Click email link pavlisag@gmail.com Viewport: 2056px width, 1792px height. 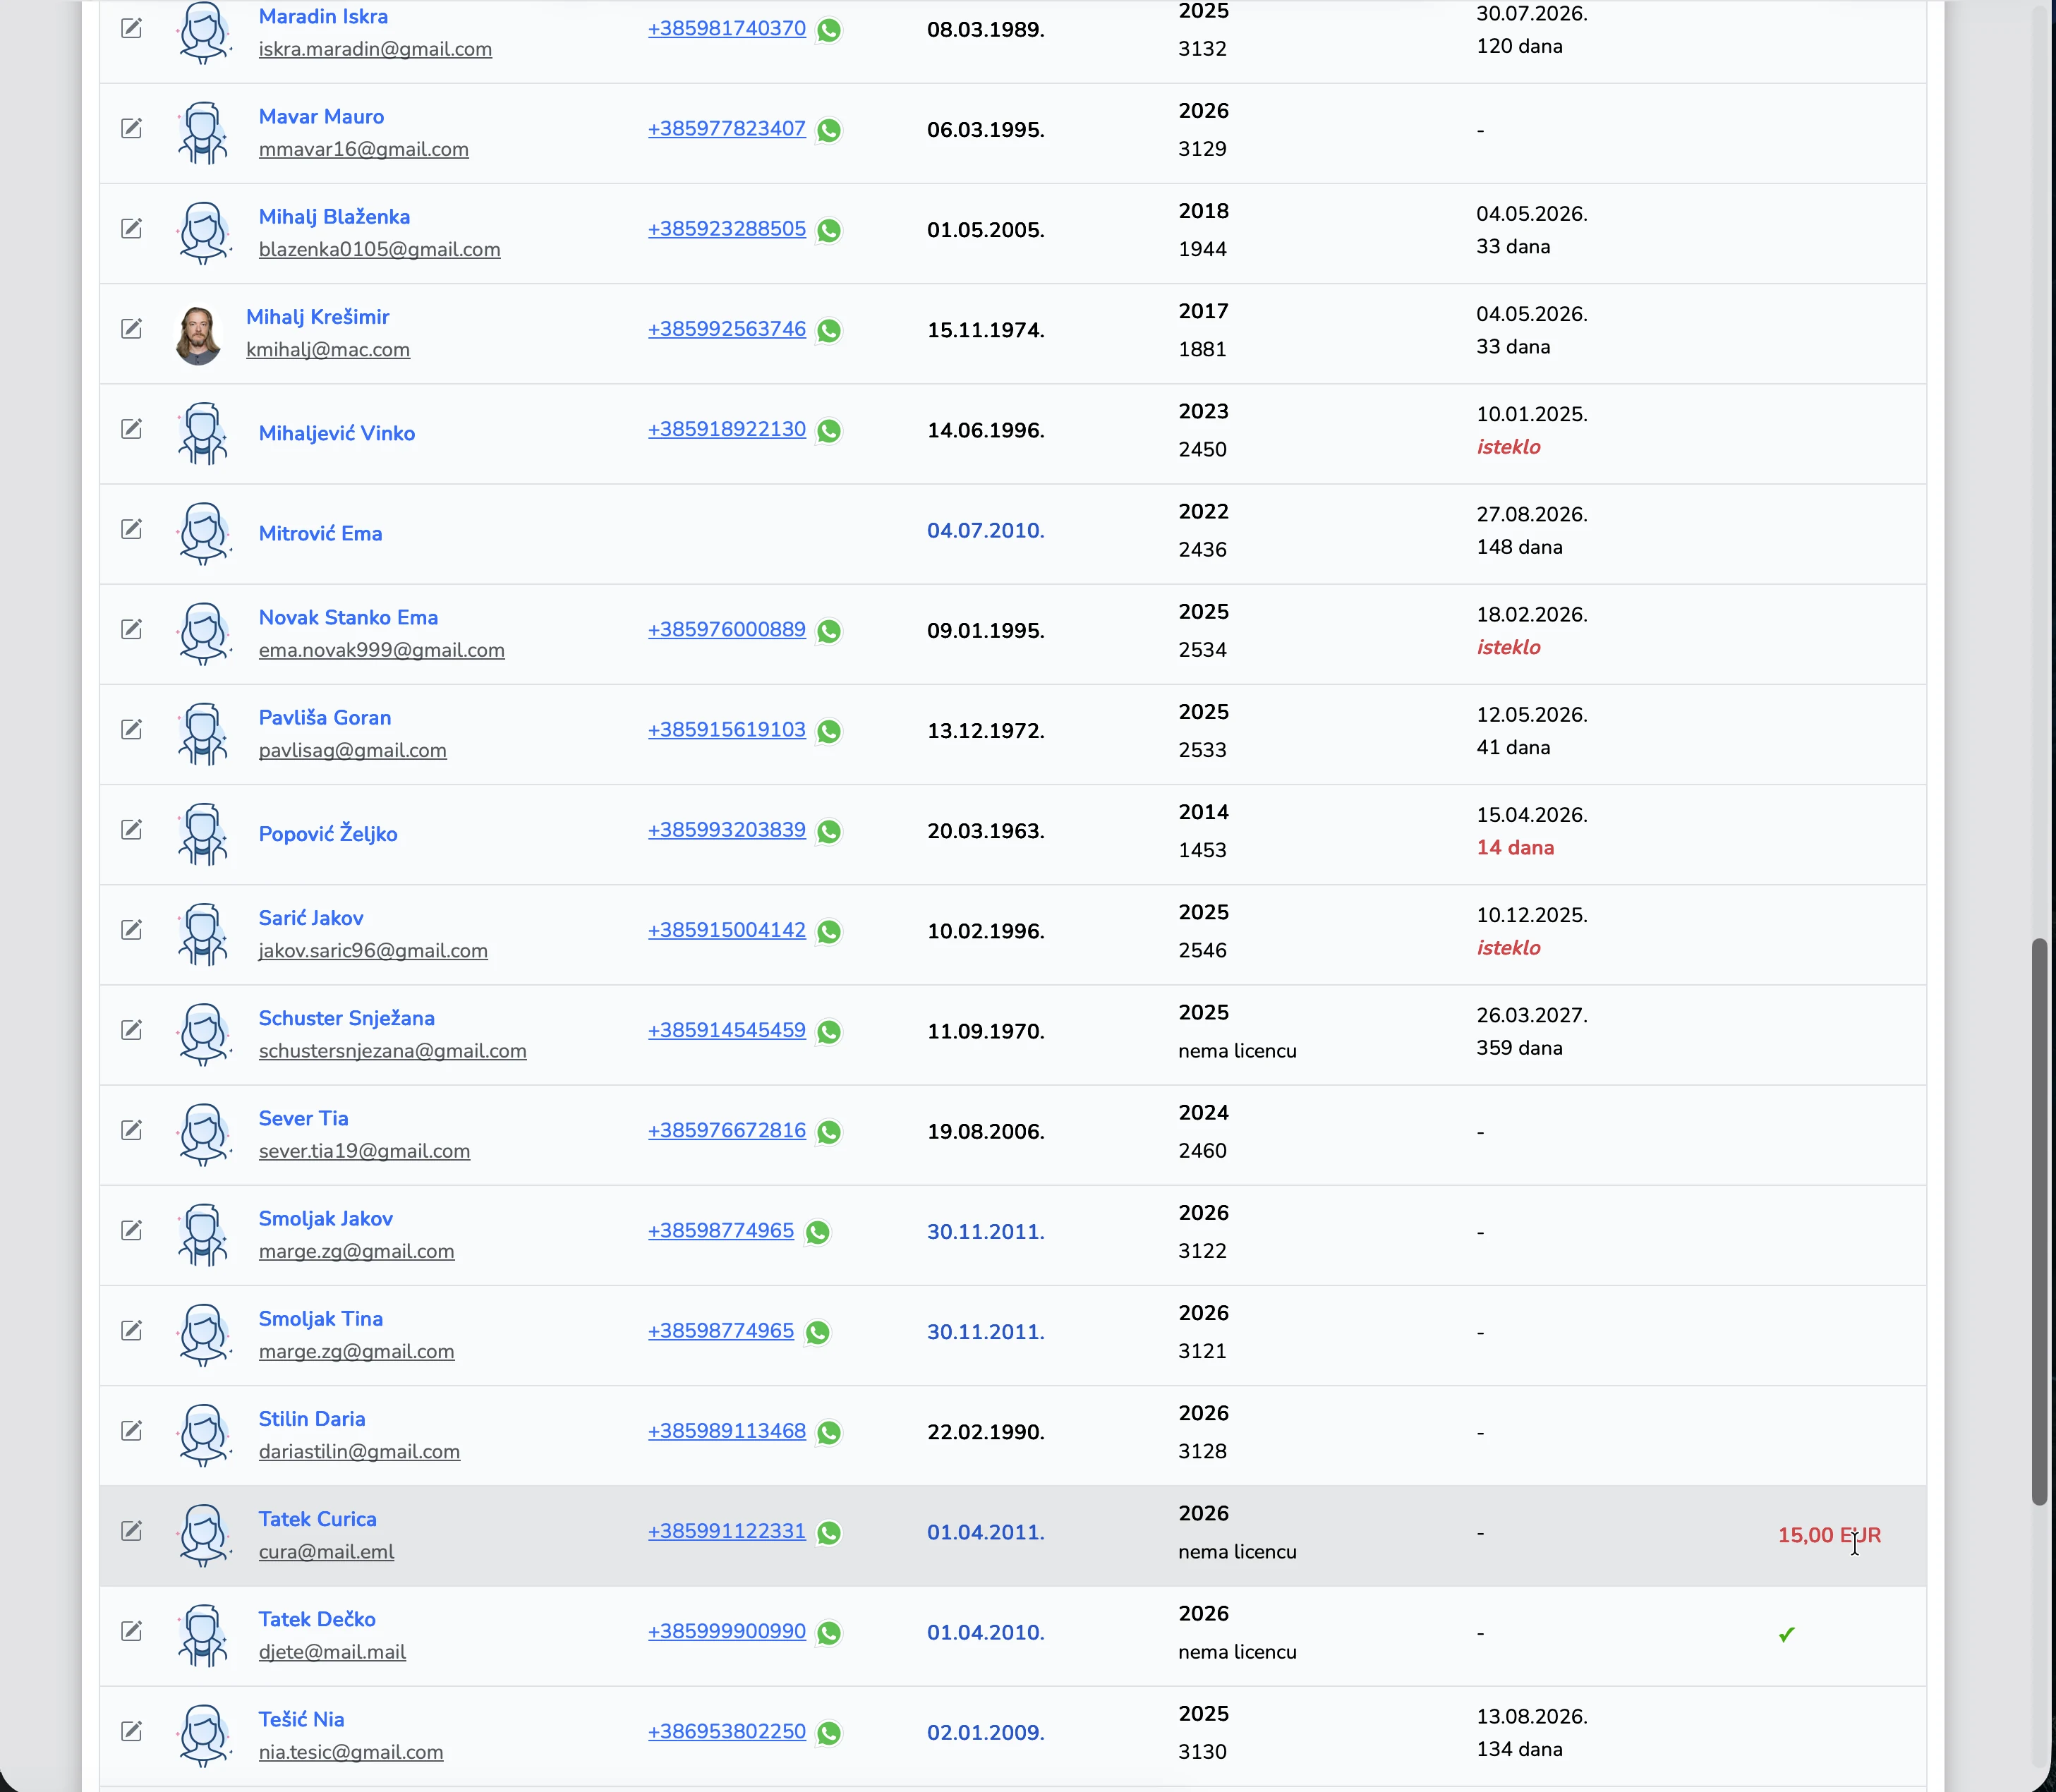[x=352, y=750]
